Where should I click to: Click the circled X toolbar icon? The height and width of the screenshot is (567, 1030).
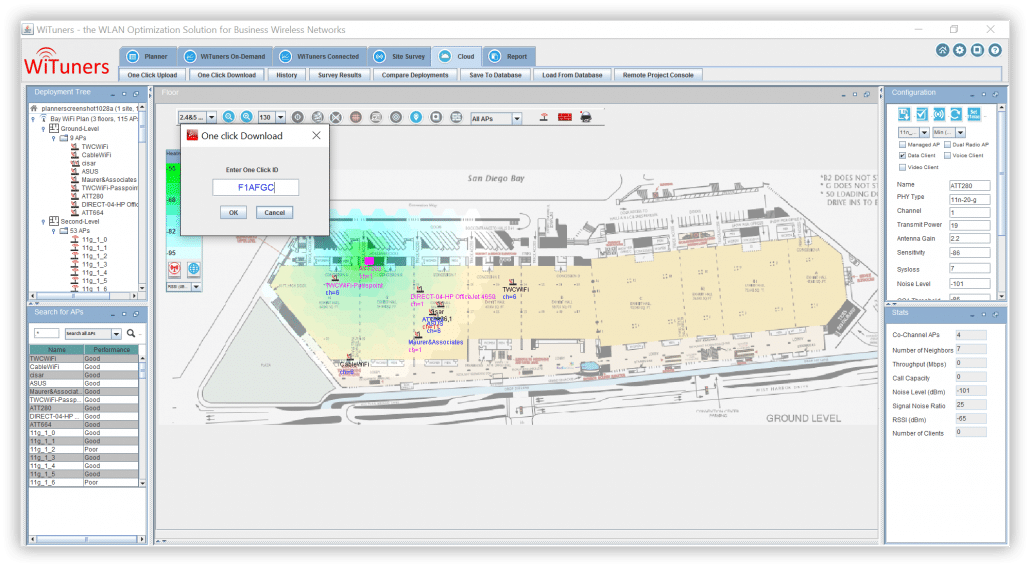(x=336, y=117)
